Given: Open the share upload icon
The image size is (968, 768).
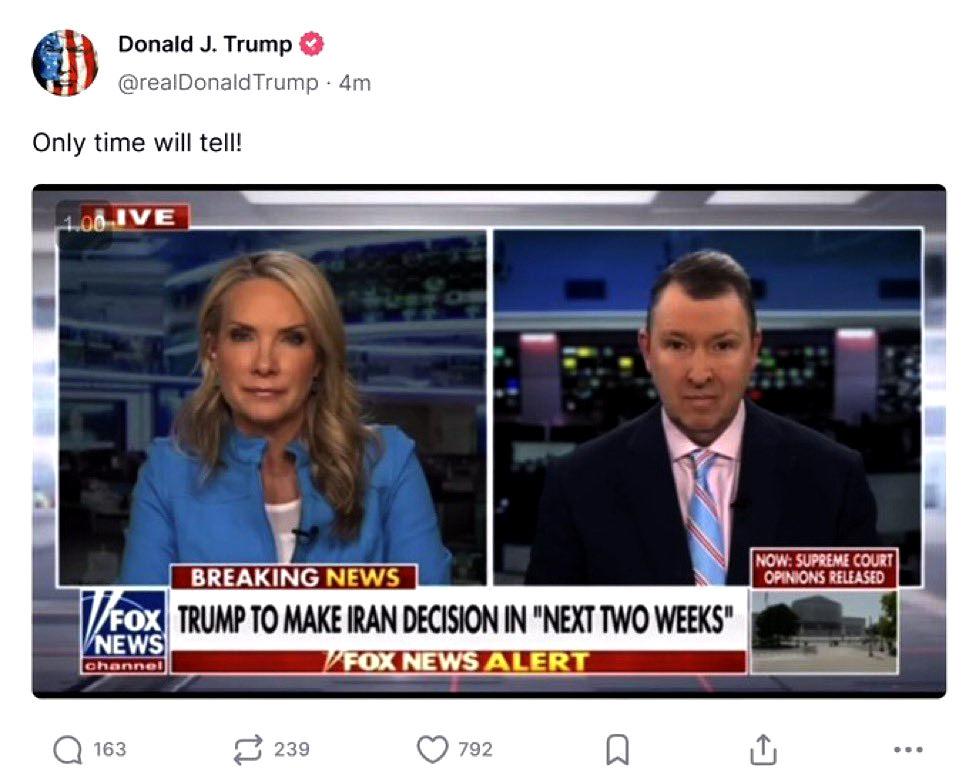Looking at the screenshot, I should pos(763,749).
